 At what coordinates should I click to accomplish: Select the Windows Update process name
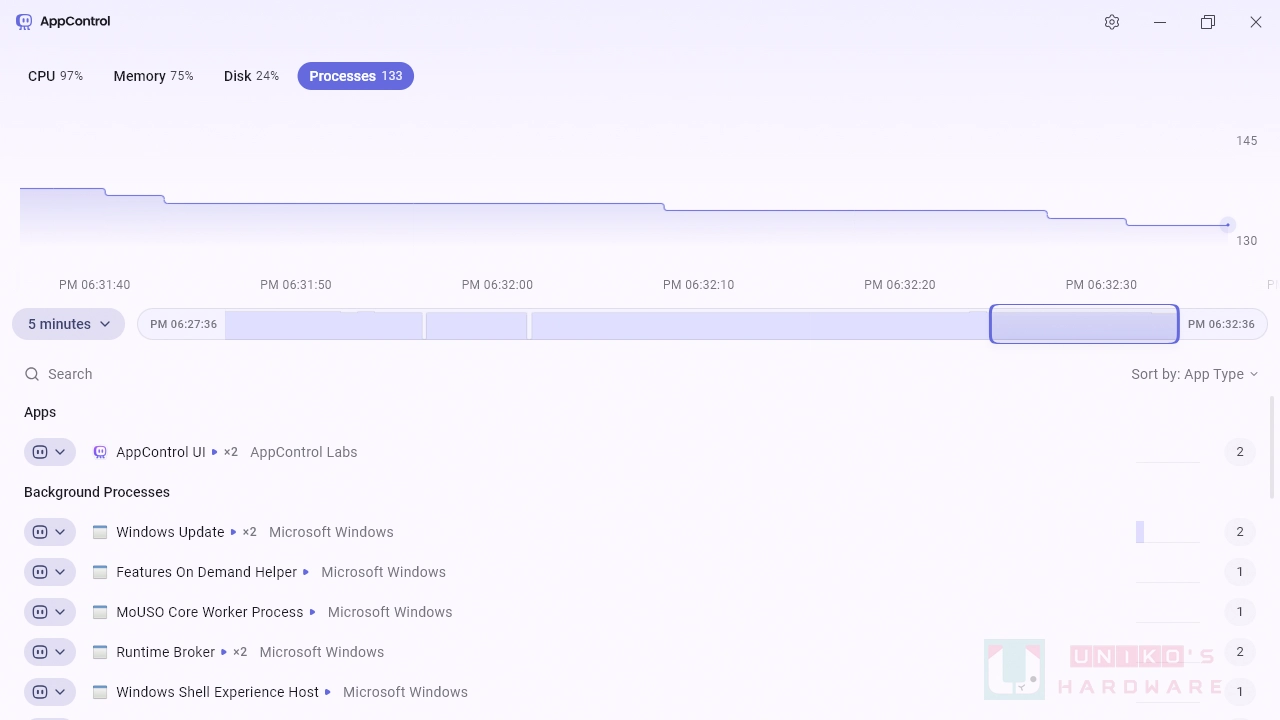point(170,532)
